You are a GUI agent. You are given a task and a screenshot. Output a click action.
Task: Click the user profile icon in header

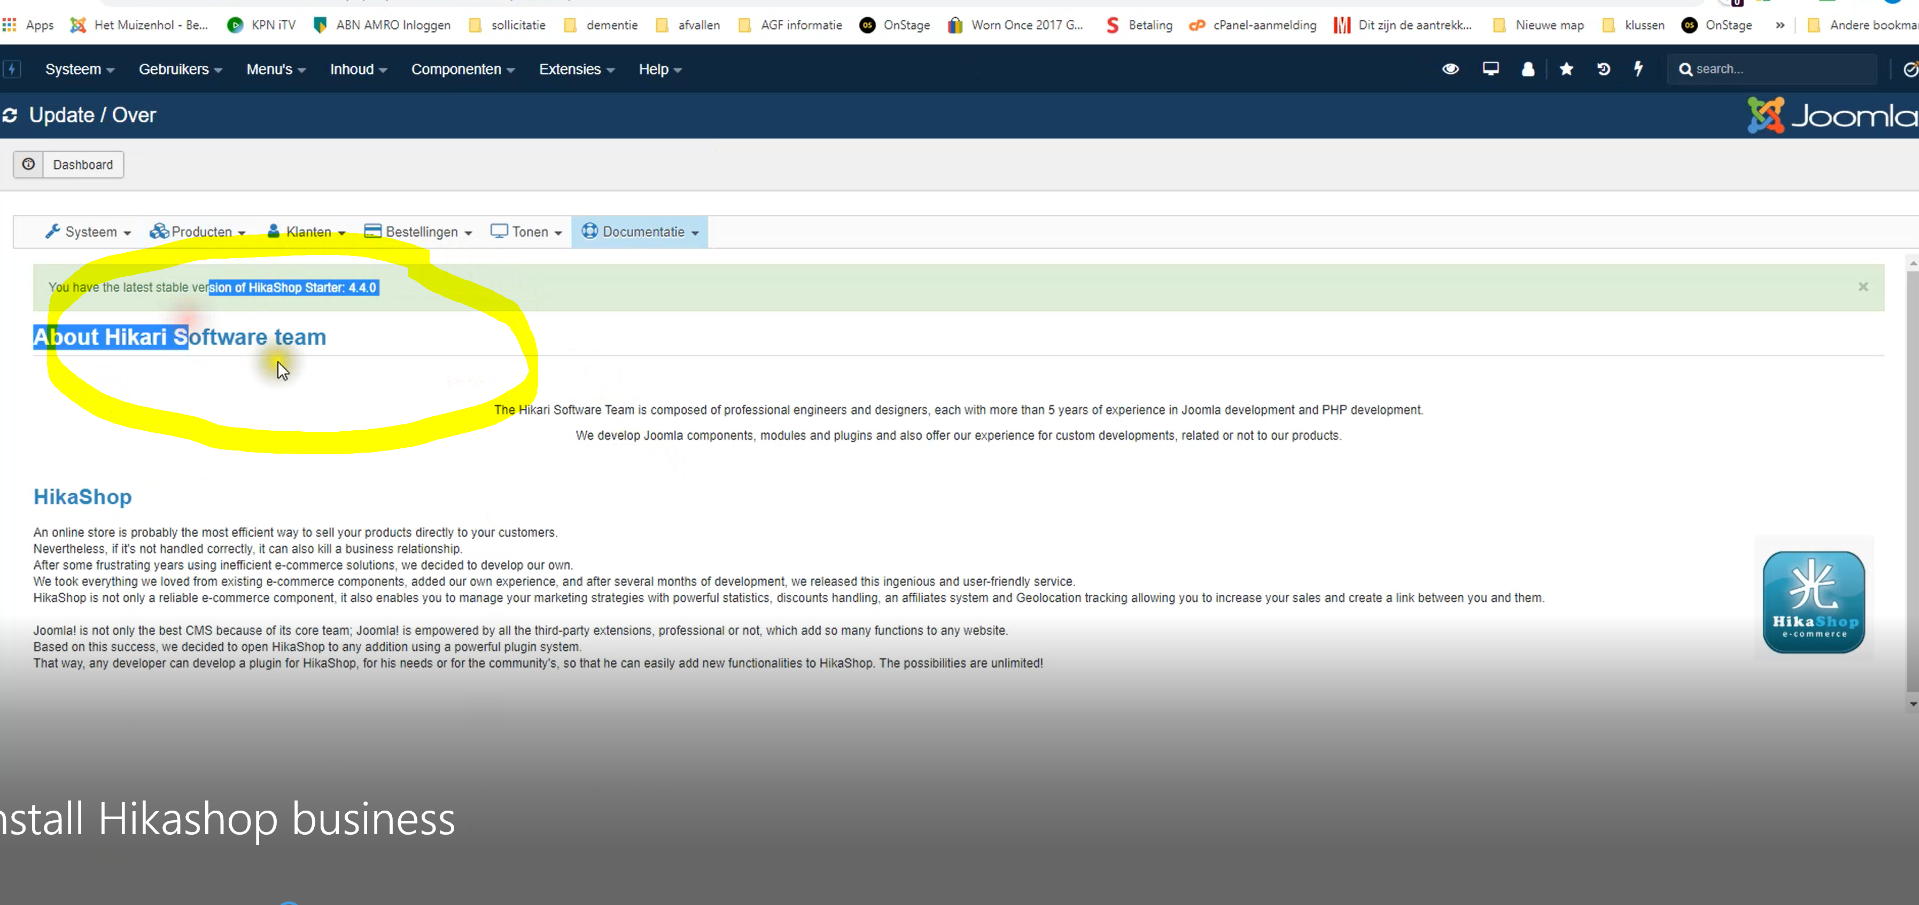tap(1528, 69)
